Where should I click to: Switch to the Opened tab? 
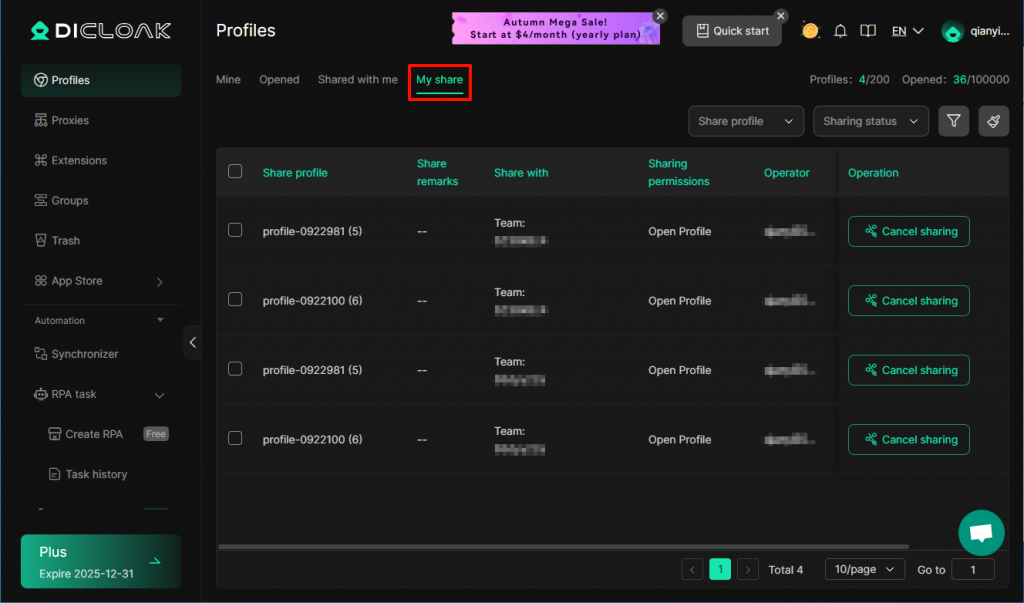[x=279, y=80]
